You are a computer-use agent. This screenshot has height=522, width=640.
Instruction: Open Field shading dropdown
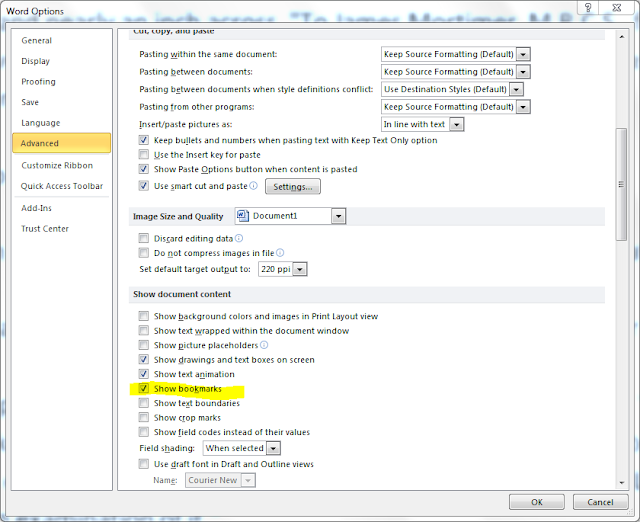tap(273, 448)
